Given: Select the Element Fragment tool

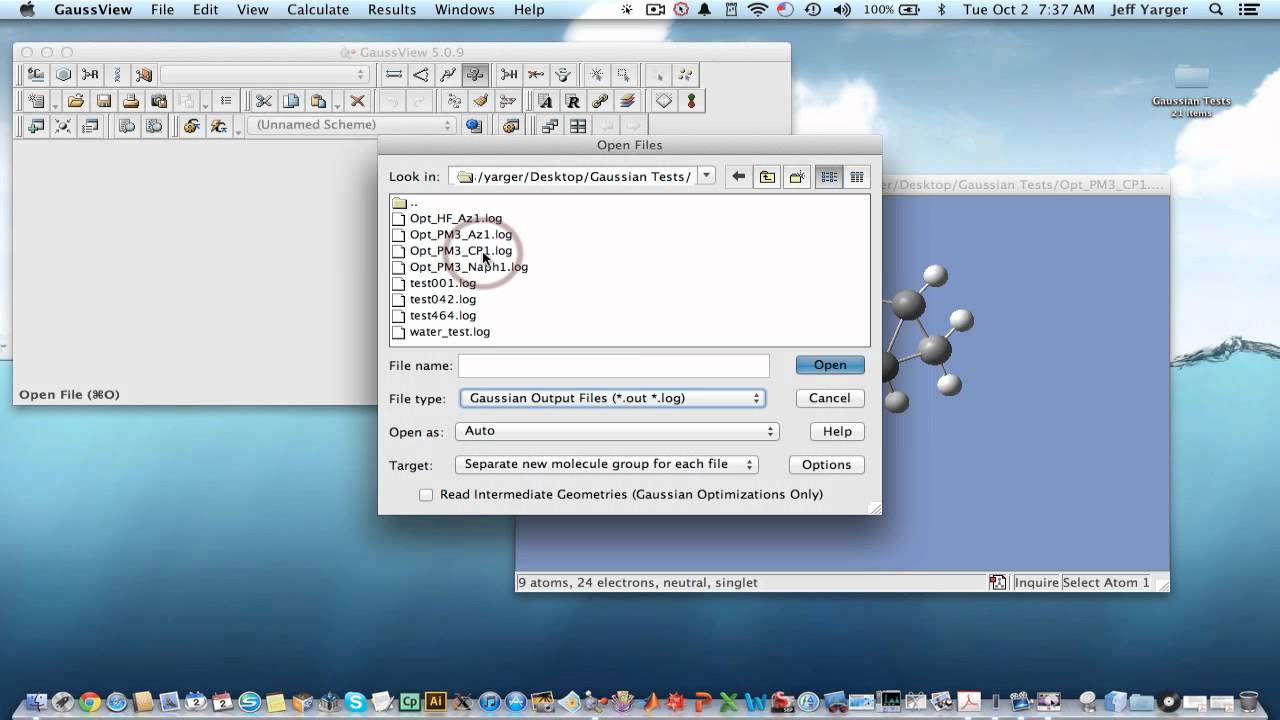Looking at the screenshot, I should (36, 74).
